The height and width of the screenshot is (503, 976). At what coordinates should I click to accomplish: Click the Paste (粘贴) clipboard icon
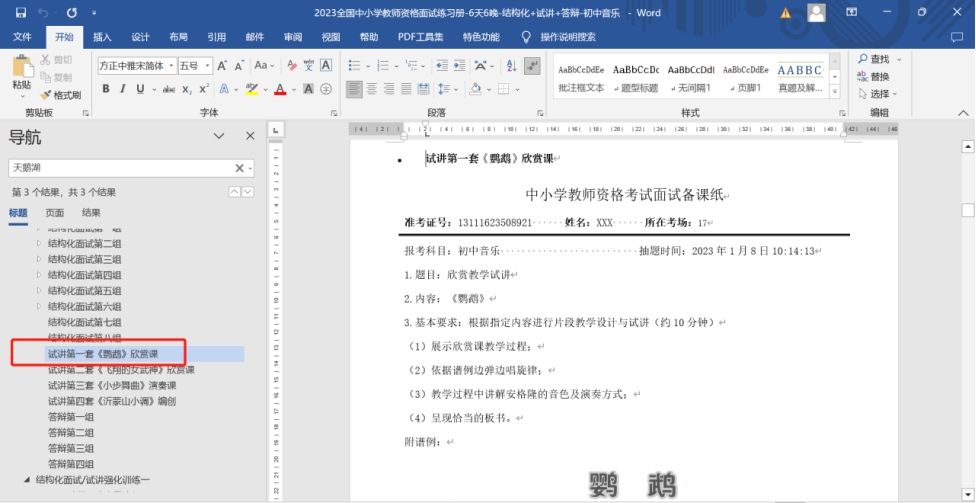pos(21,72)
